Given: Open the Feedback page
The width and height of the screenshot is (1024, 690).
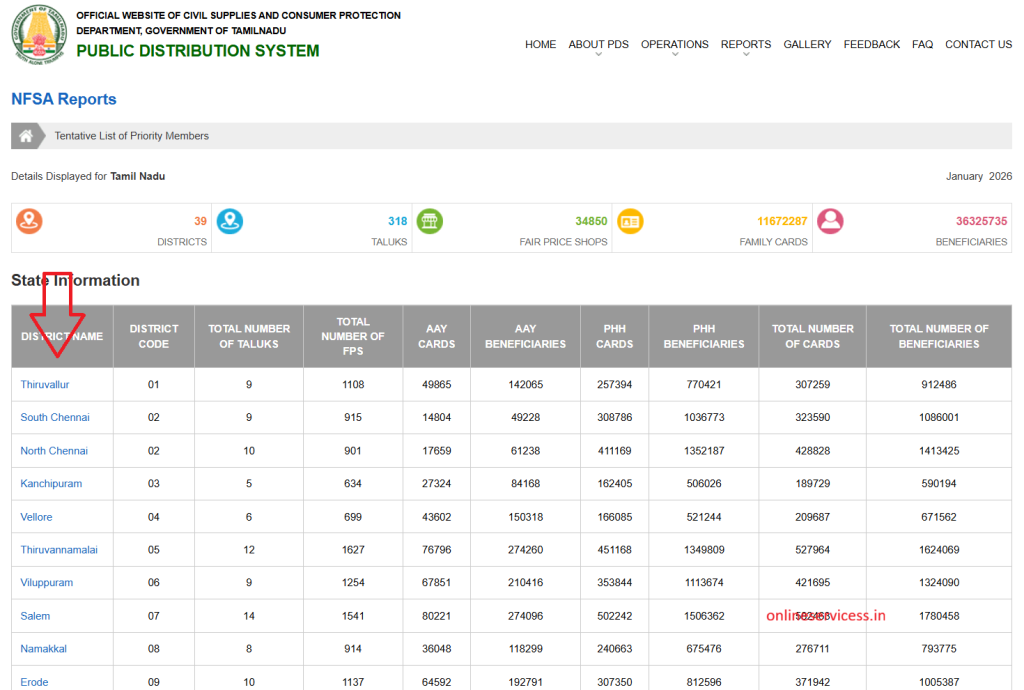Looking at the screenshot, I should point(871,45).
